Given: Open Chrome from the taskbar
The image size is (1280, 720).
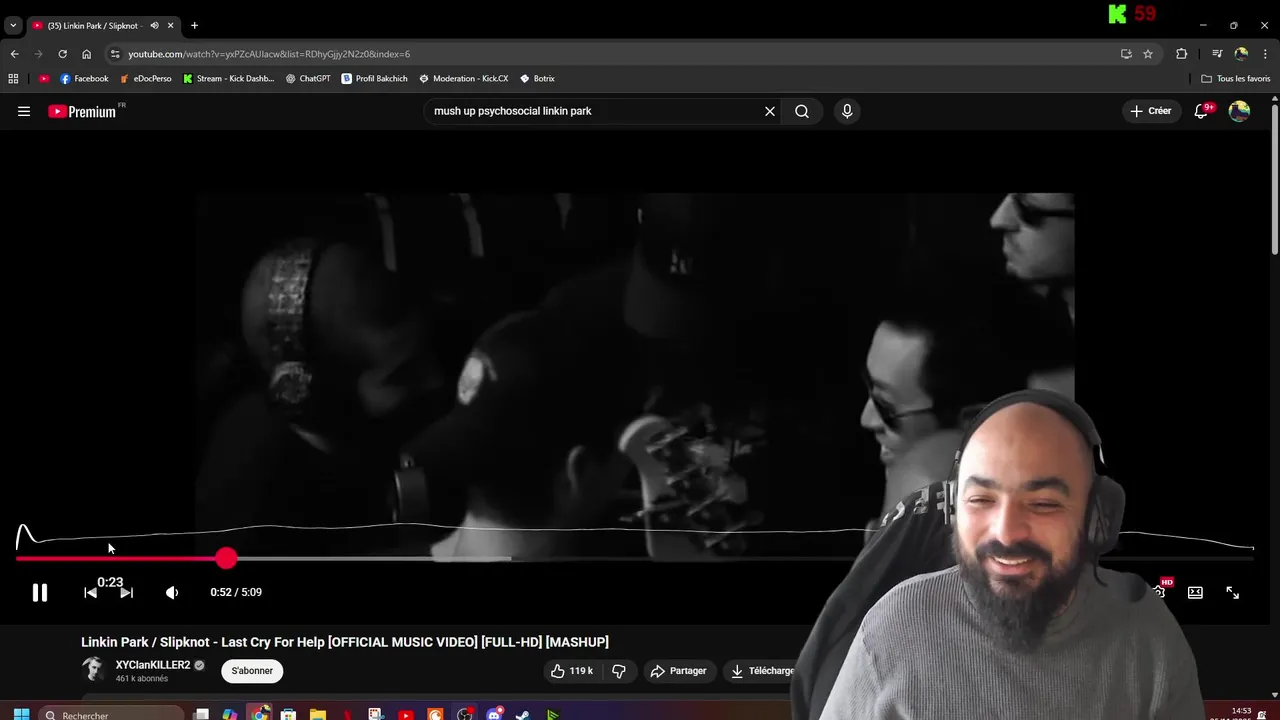Looking at the screenshot, I should point(260,714).
